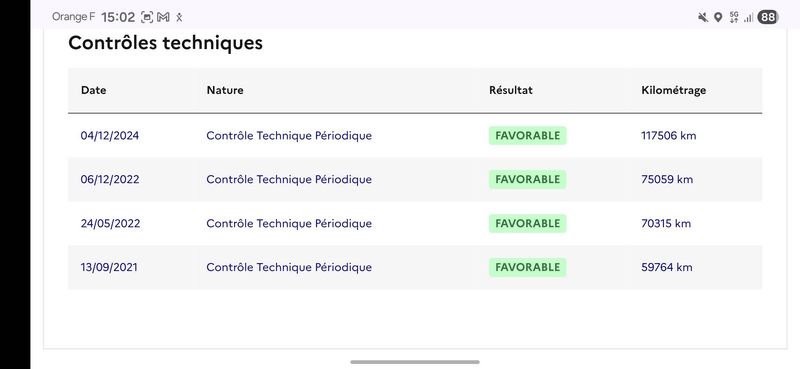Select the 117506 km mileage value

(x=668, y=136)
